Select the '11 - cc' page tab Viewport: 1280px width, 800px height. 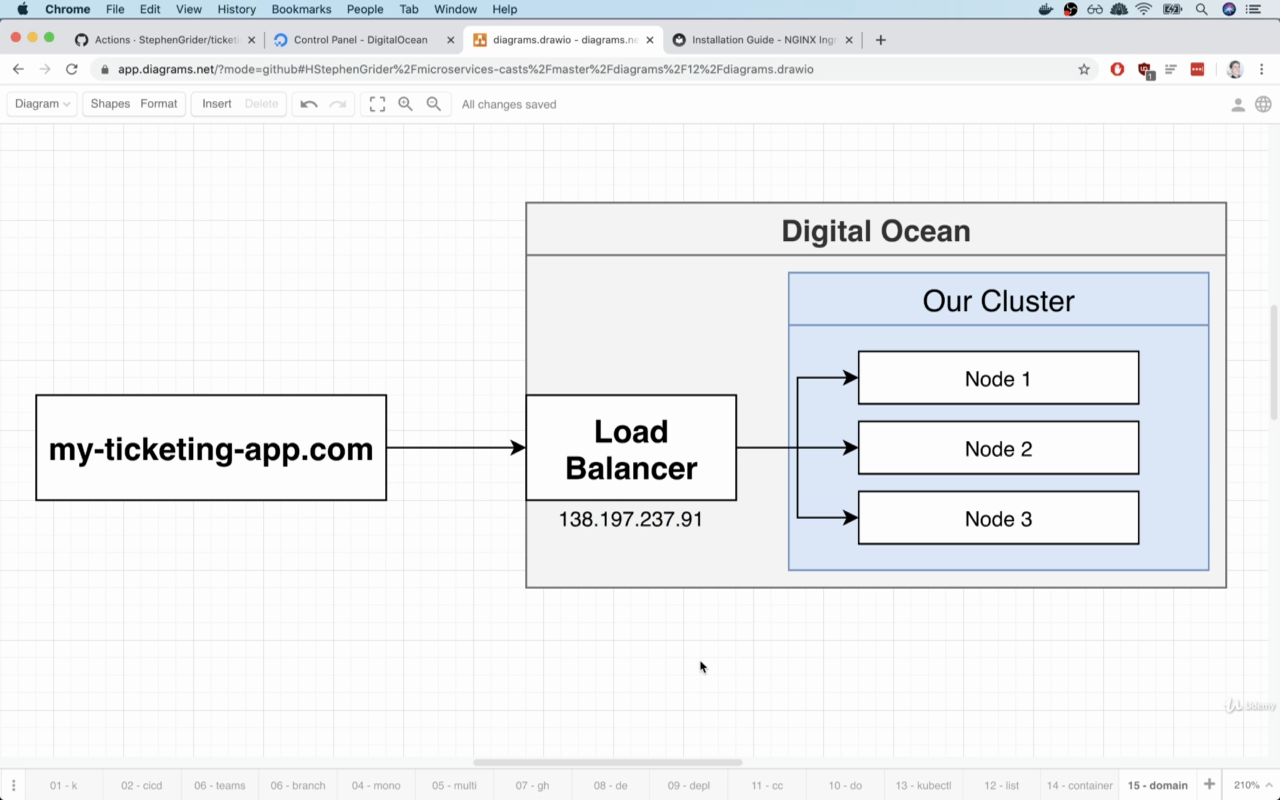(767, 785)
